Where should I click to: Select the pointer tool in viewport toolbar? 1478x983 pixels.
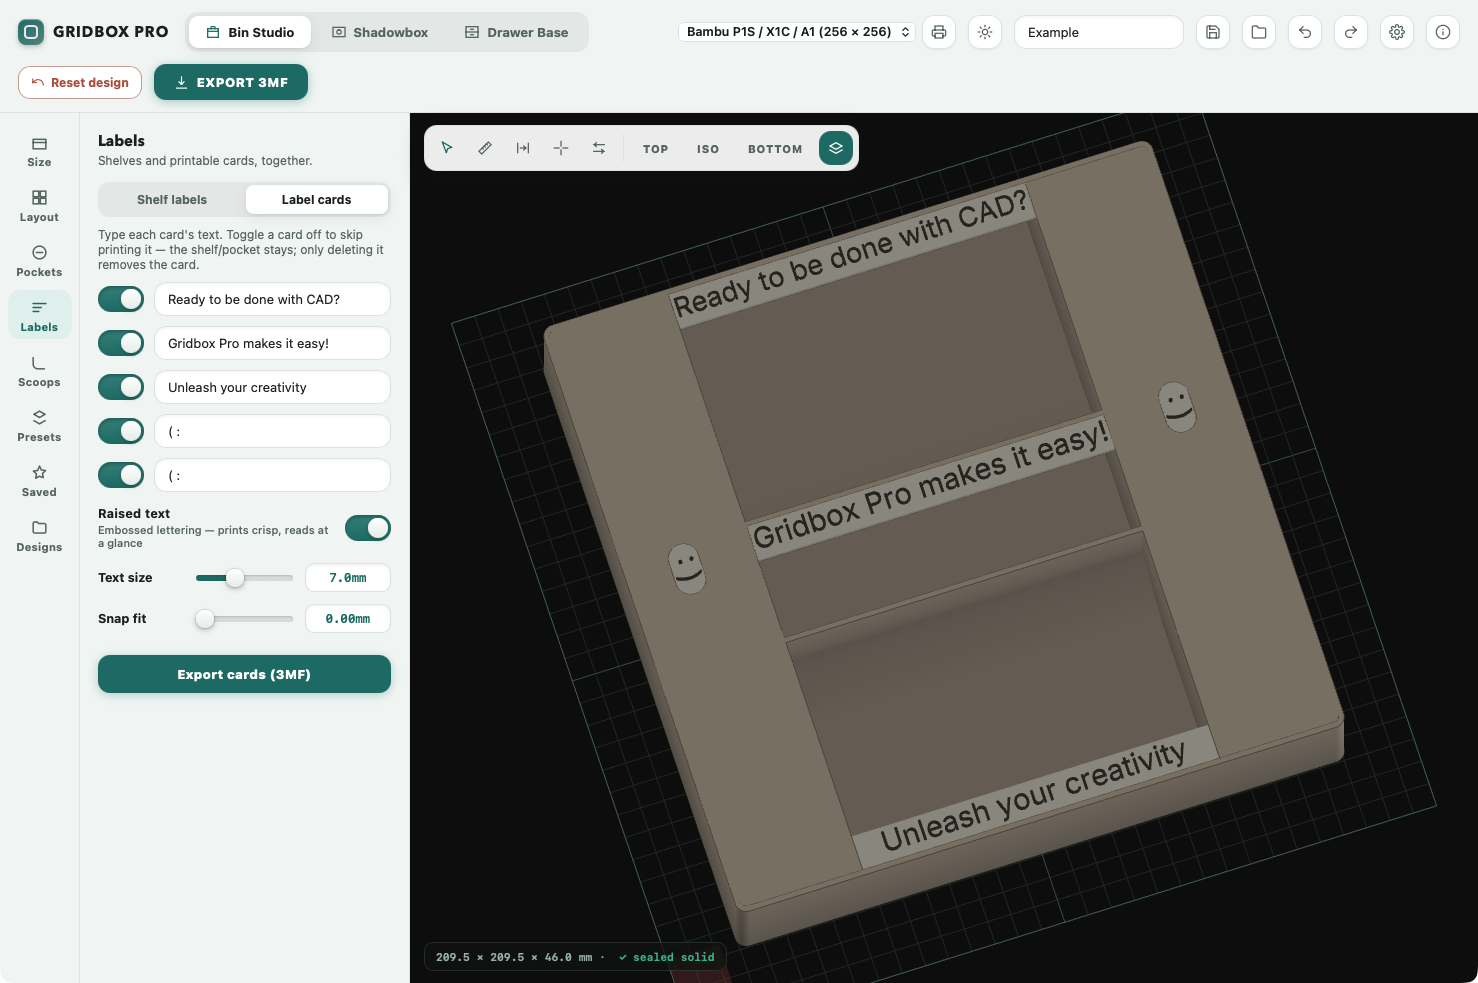point(447,148)
